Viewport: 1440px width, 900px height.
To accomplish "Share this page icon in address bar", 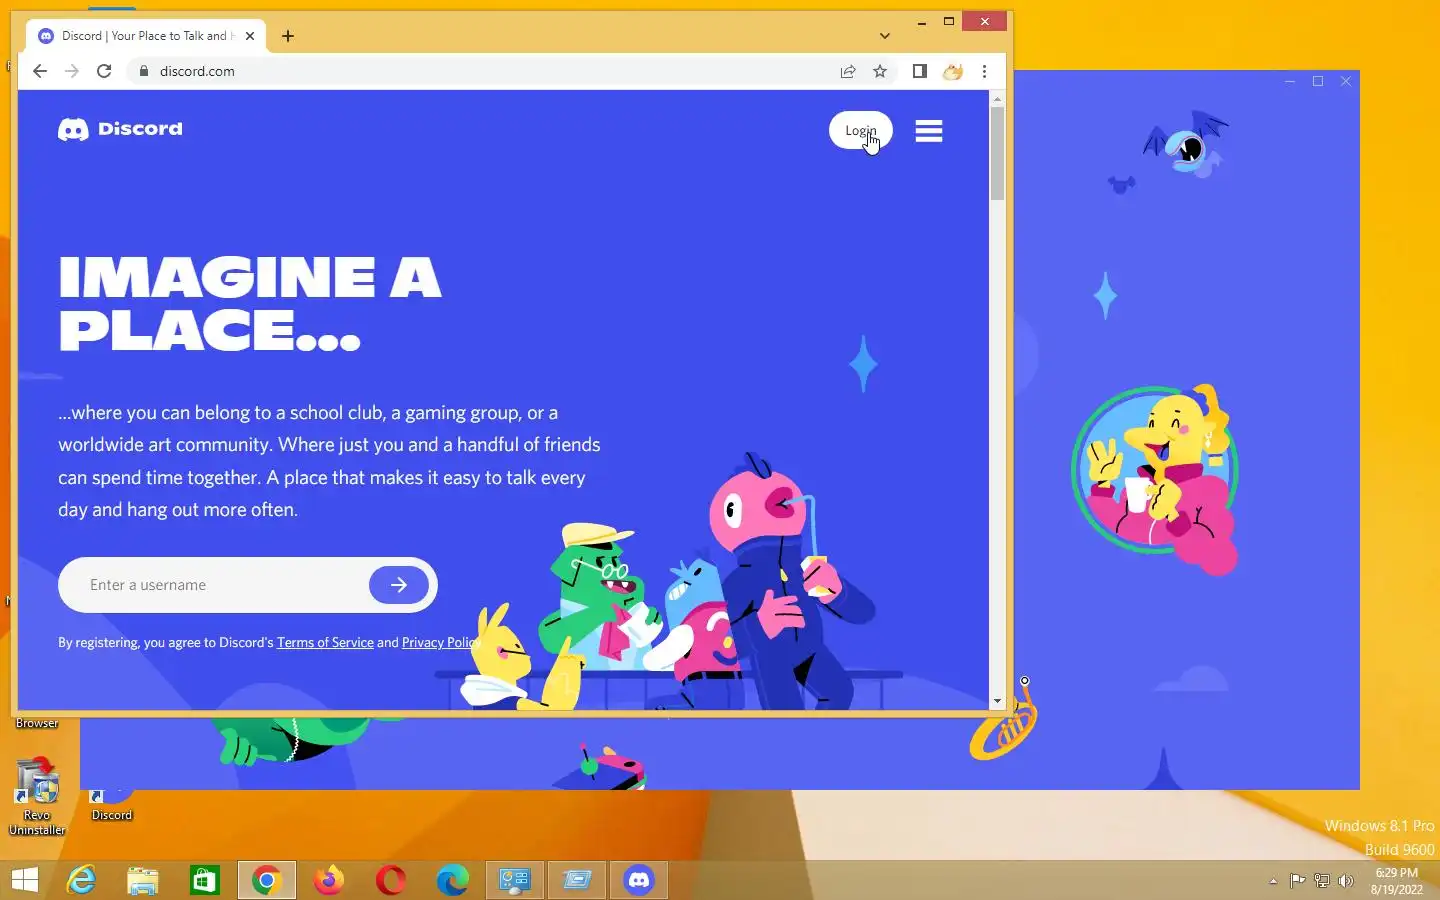I will (848, 71).
